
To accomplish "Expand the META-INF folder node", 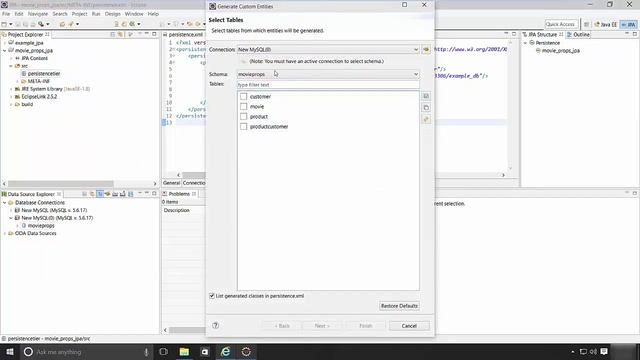I will pos(18,81).
